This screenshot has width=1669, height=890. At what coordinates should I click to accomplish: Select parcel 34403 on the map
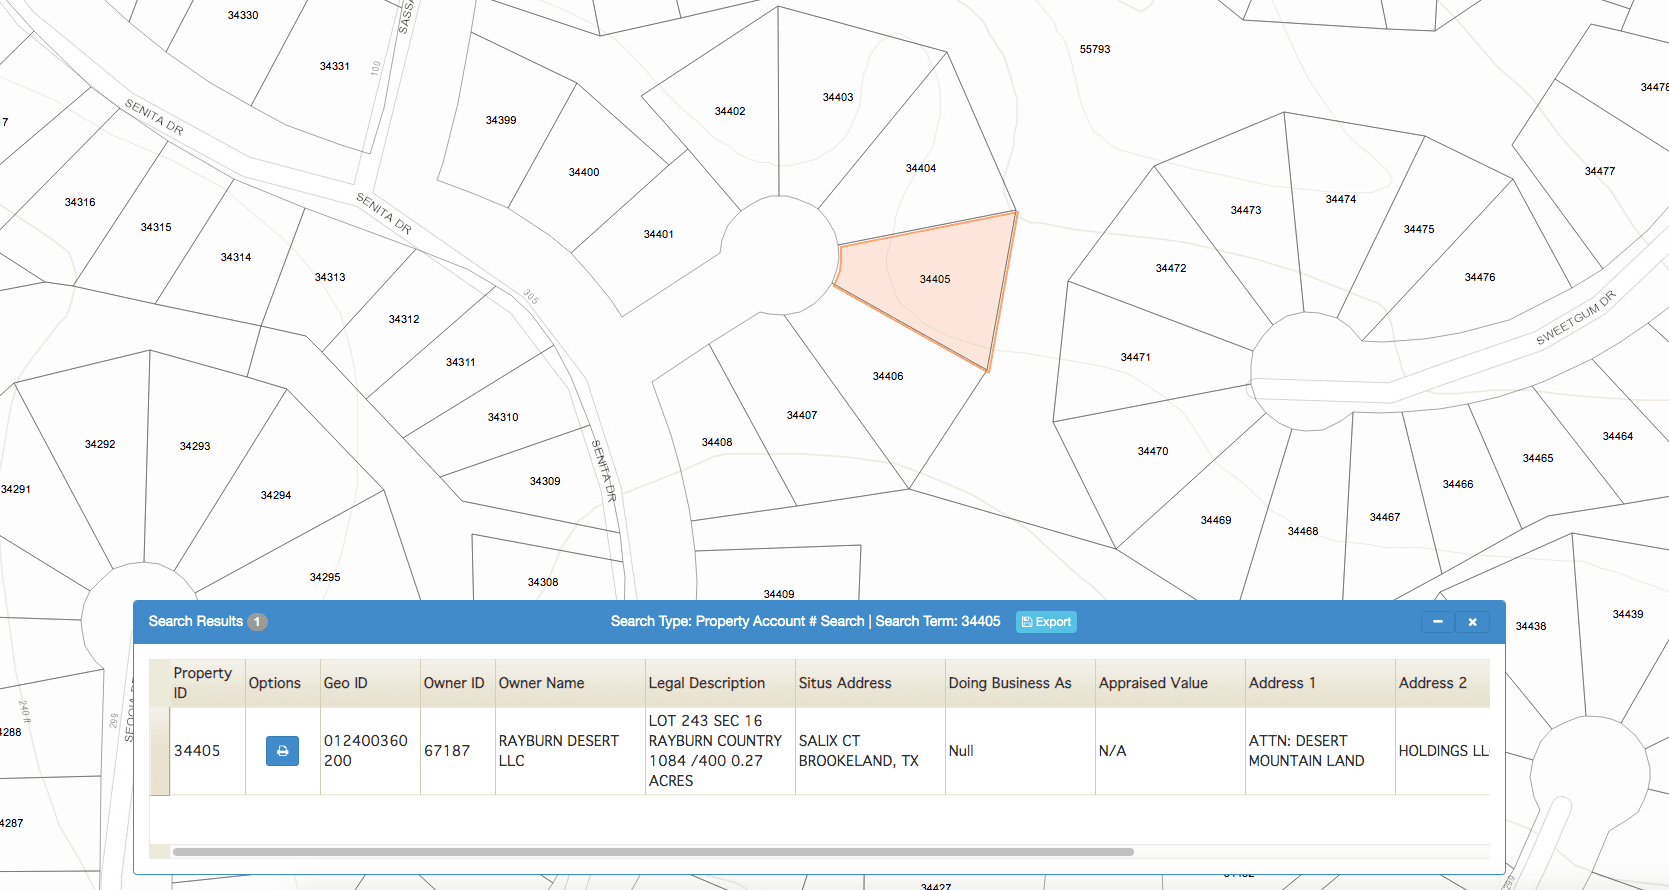838,97
